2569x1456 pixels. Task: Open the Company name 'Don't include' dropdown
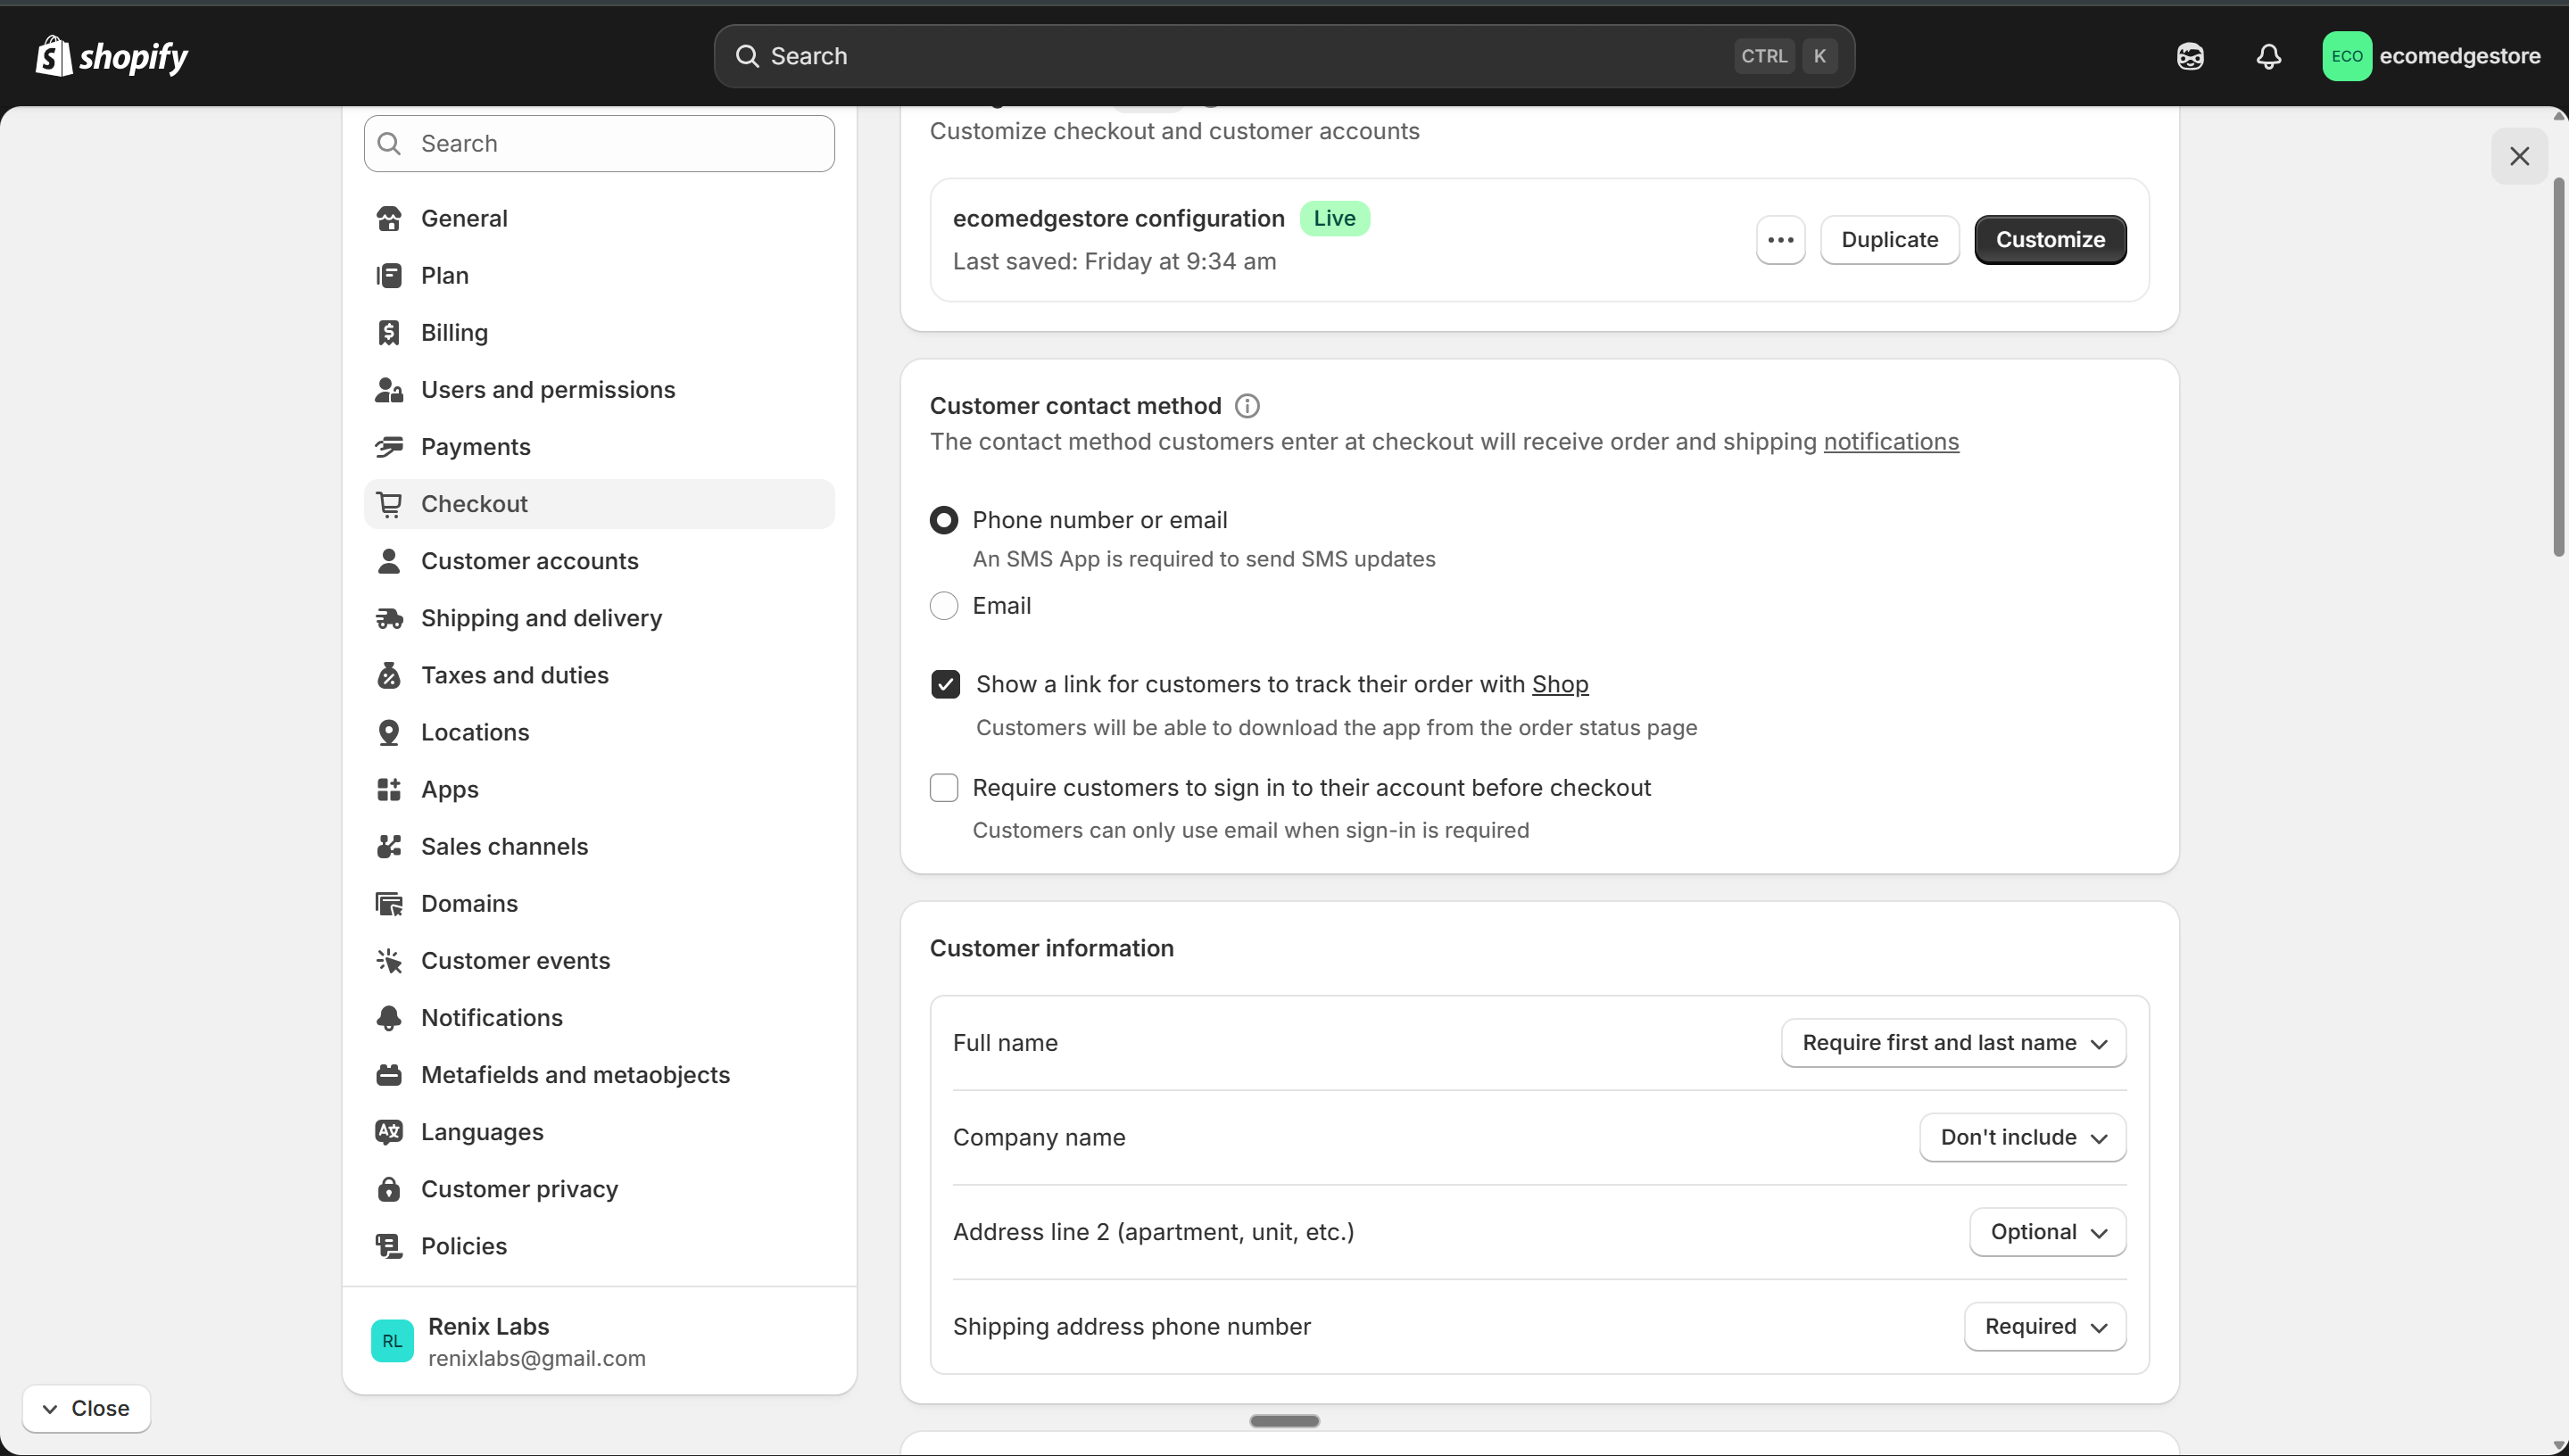pyautogui.click(x=2021, y=1137)
